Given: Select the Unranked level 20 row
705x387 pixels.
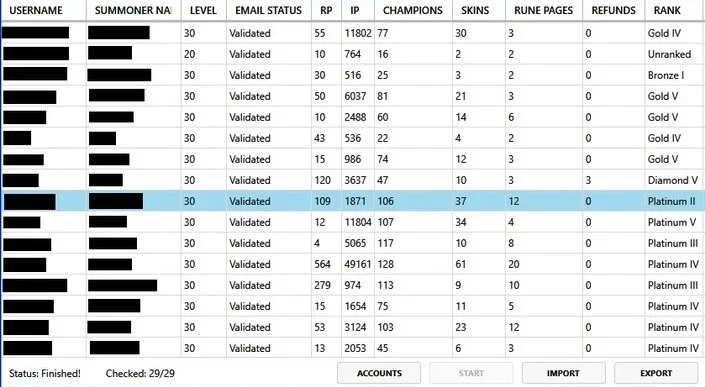Looking at the screenshot, I should (352, 54).
